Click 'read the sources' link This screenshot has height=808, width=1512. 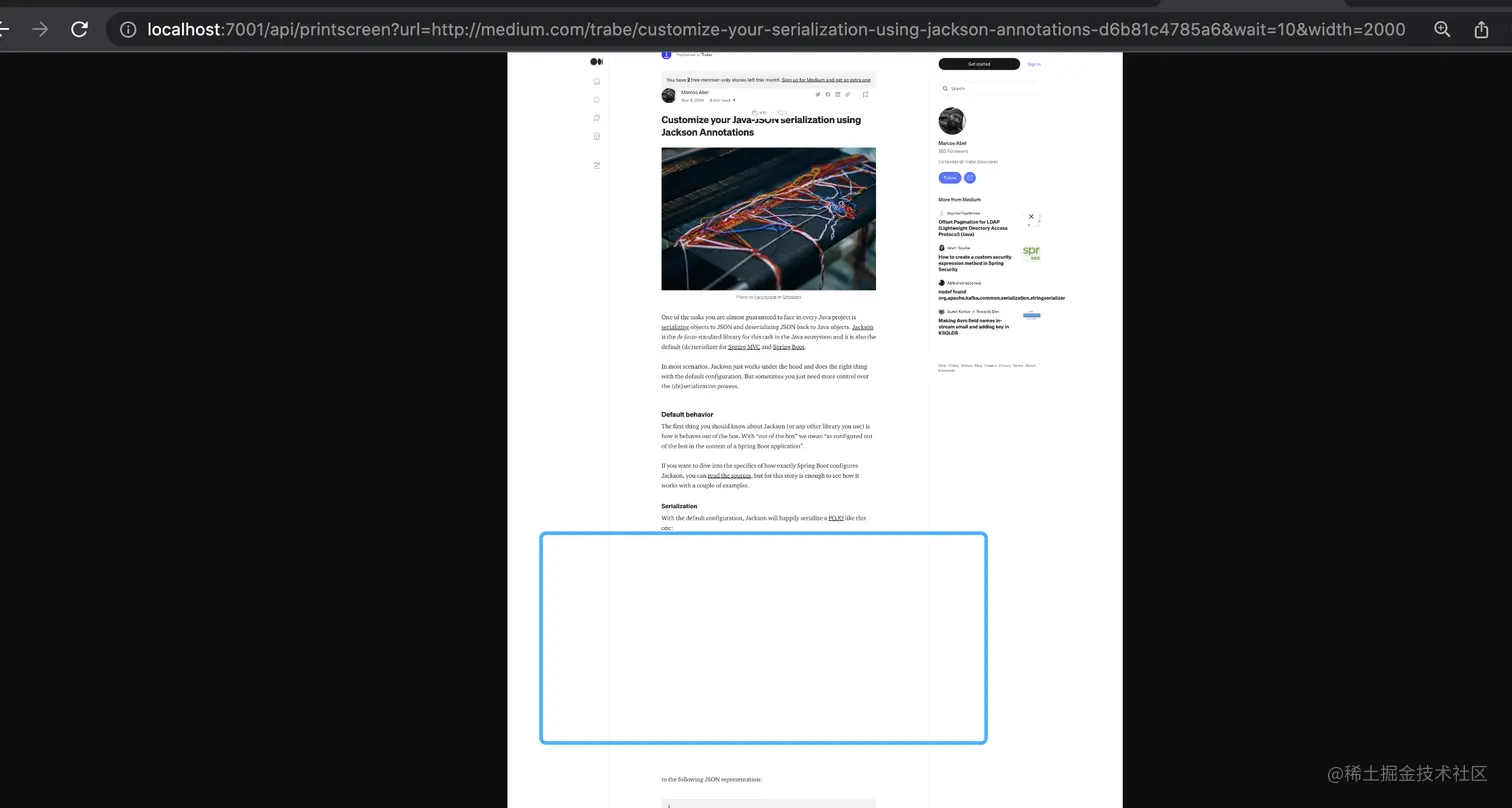point(729,476)
